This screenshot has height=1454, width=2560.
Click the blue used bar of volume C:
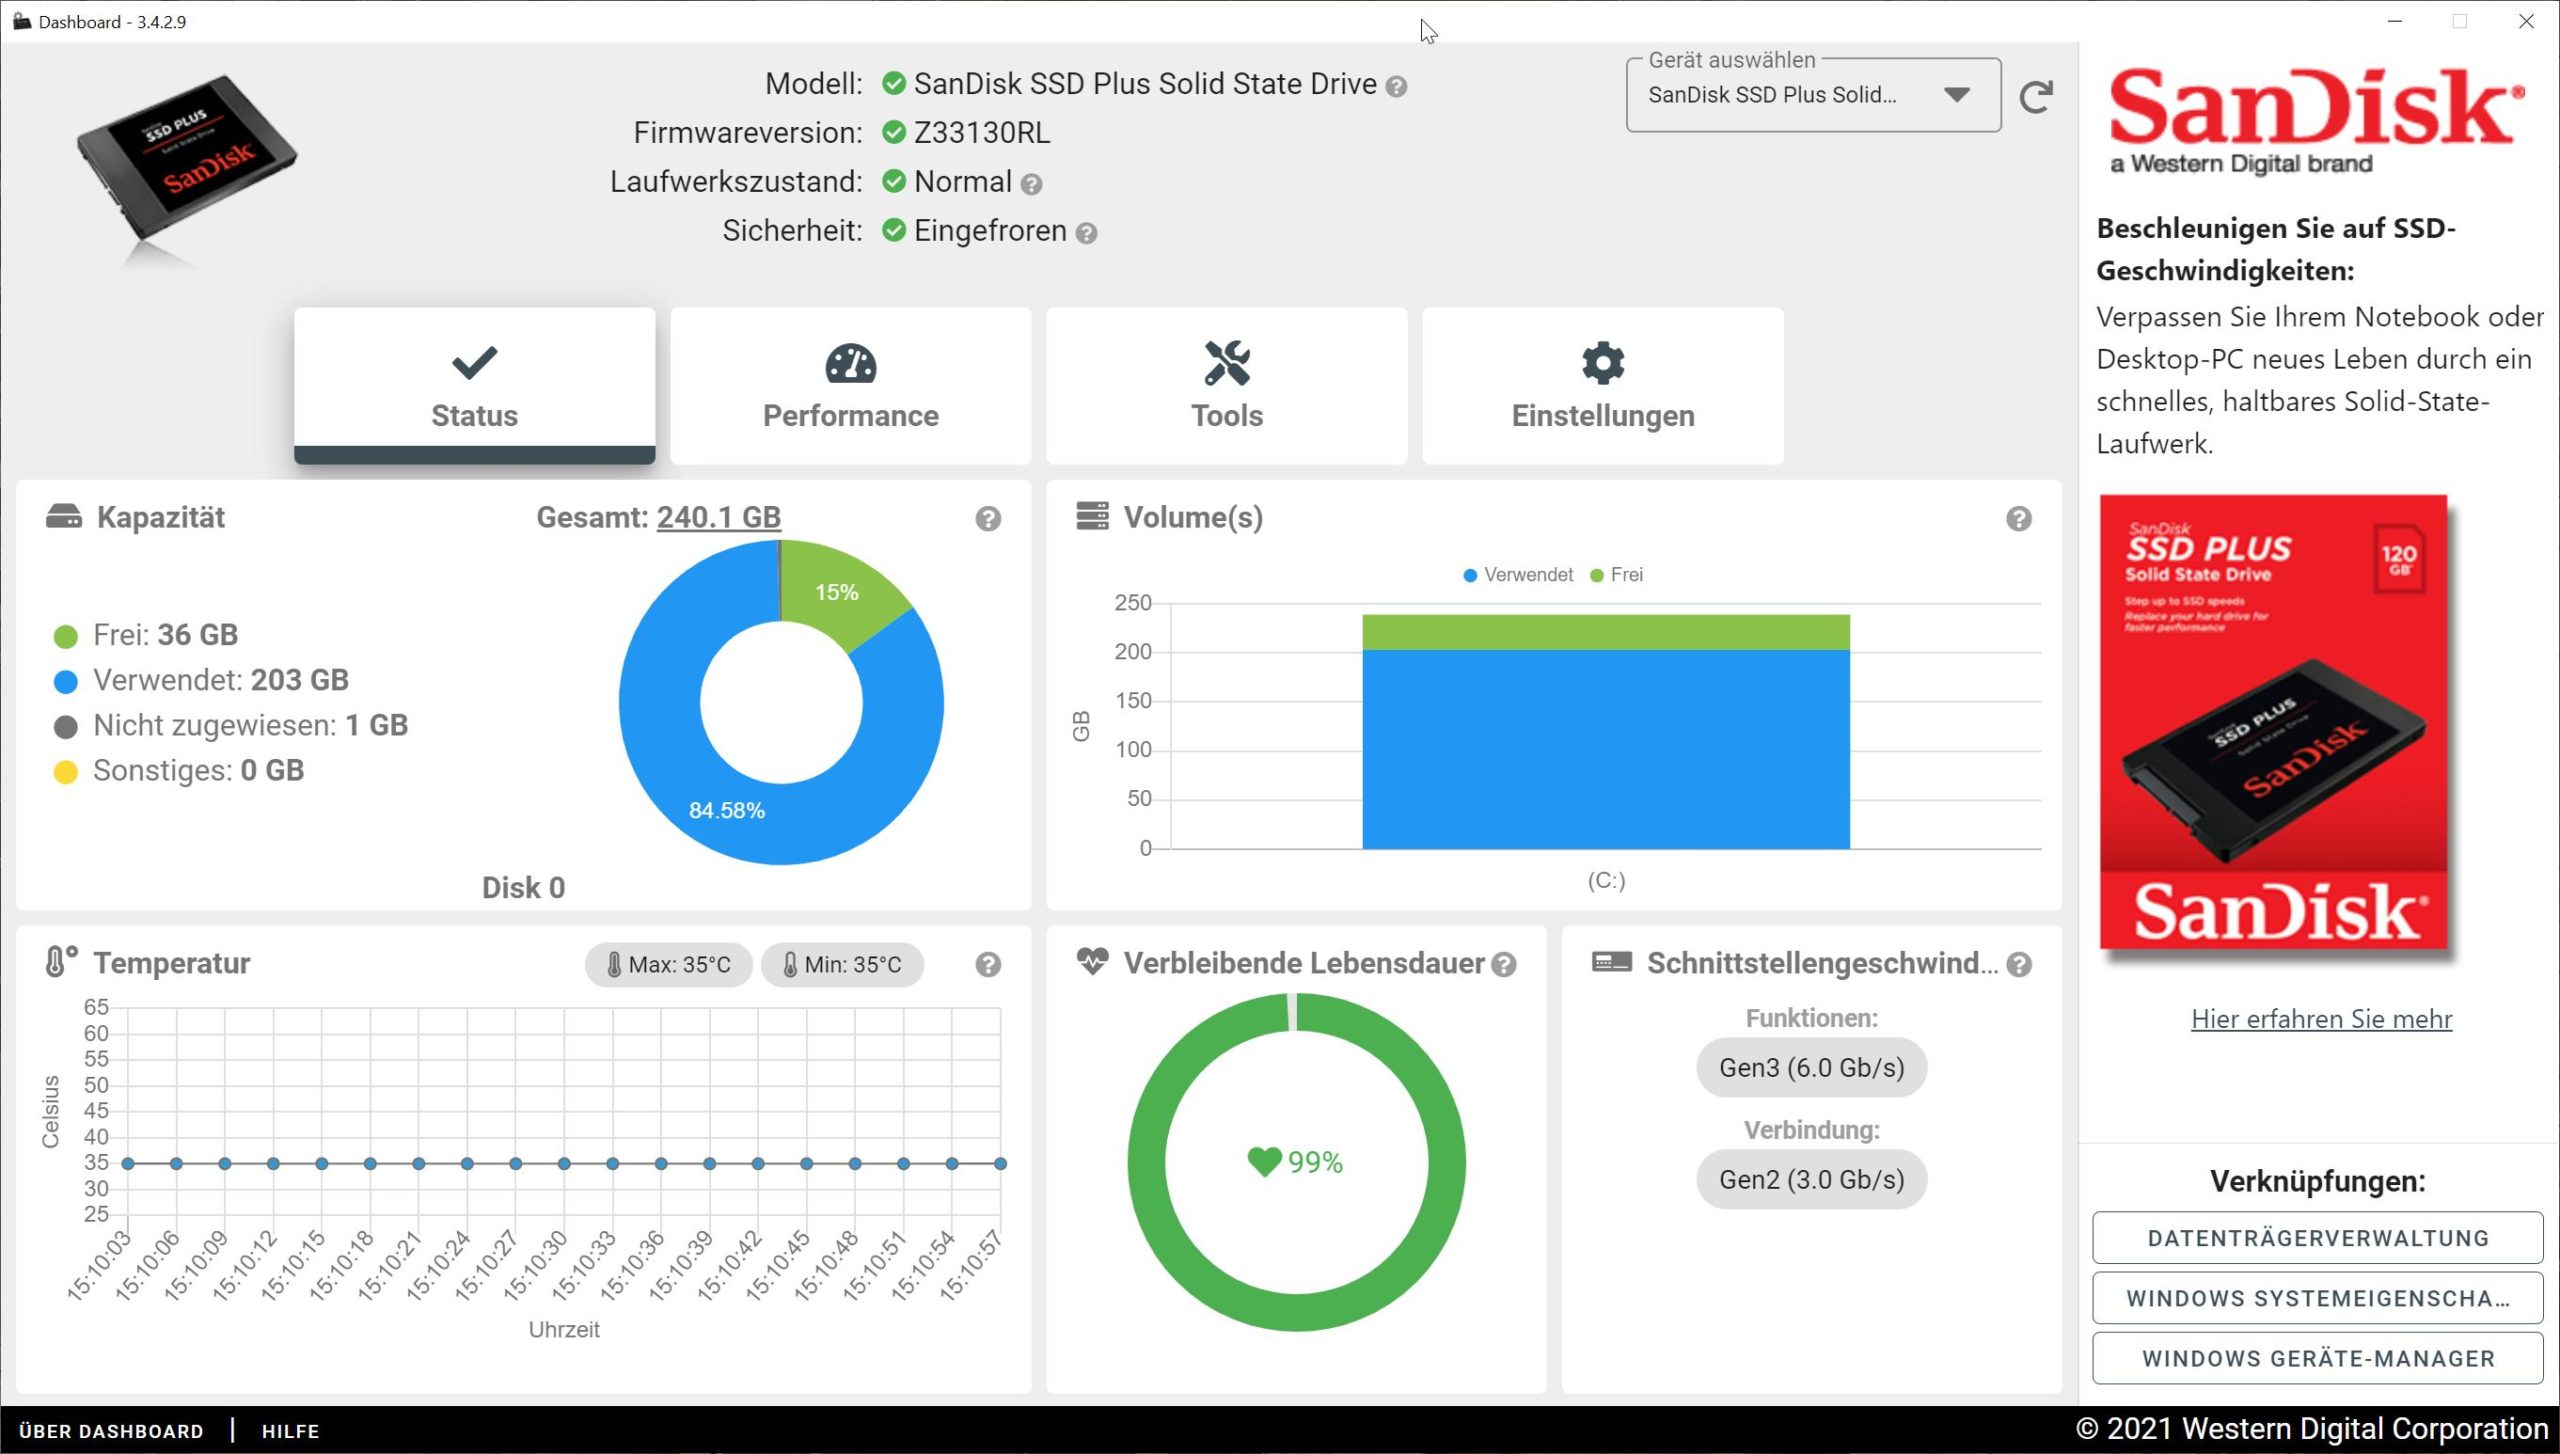1606,749
